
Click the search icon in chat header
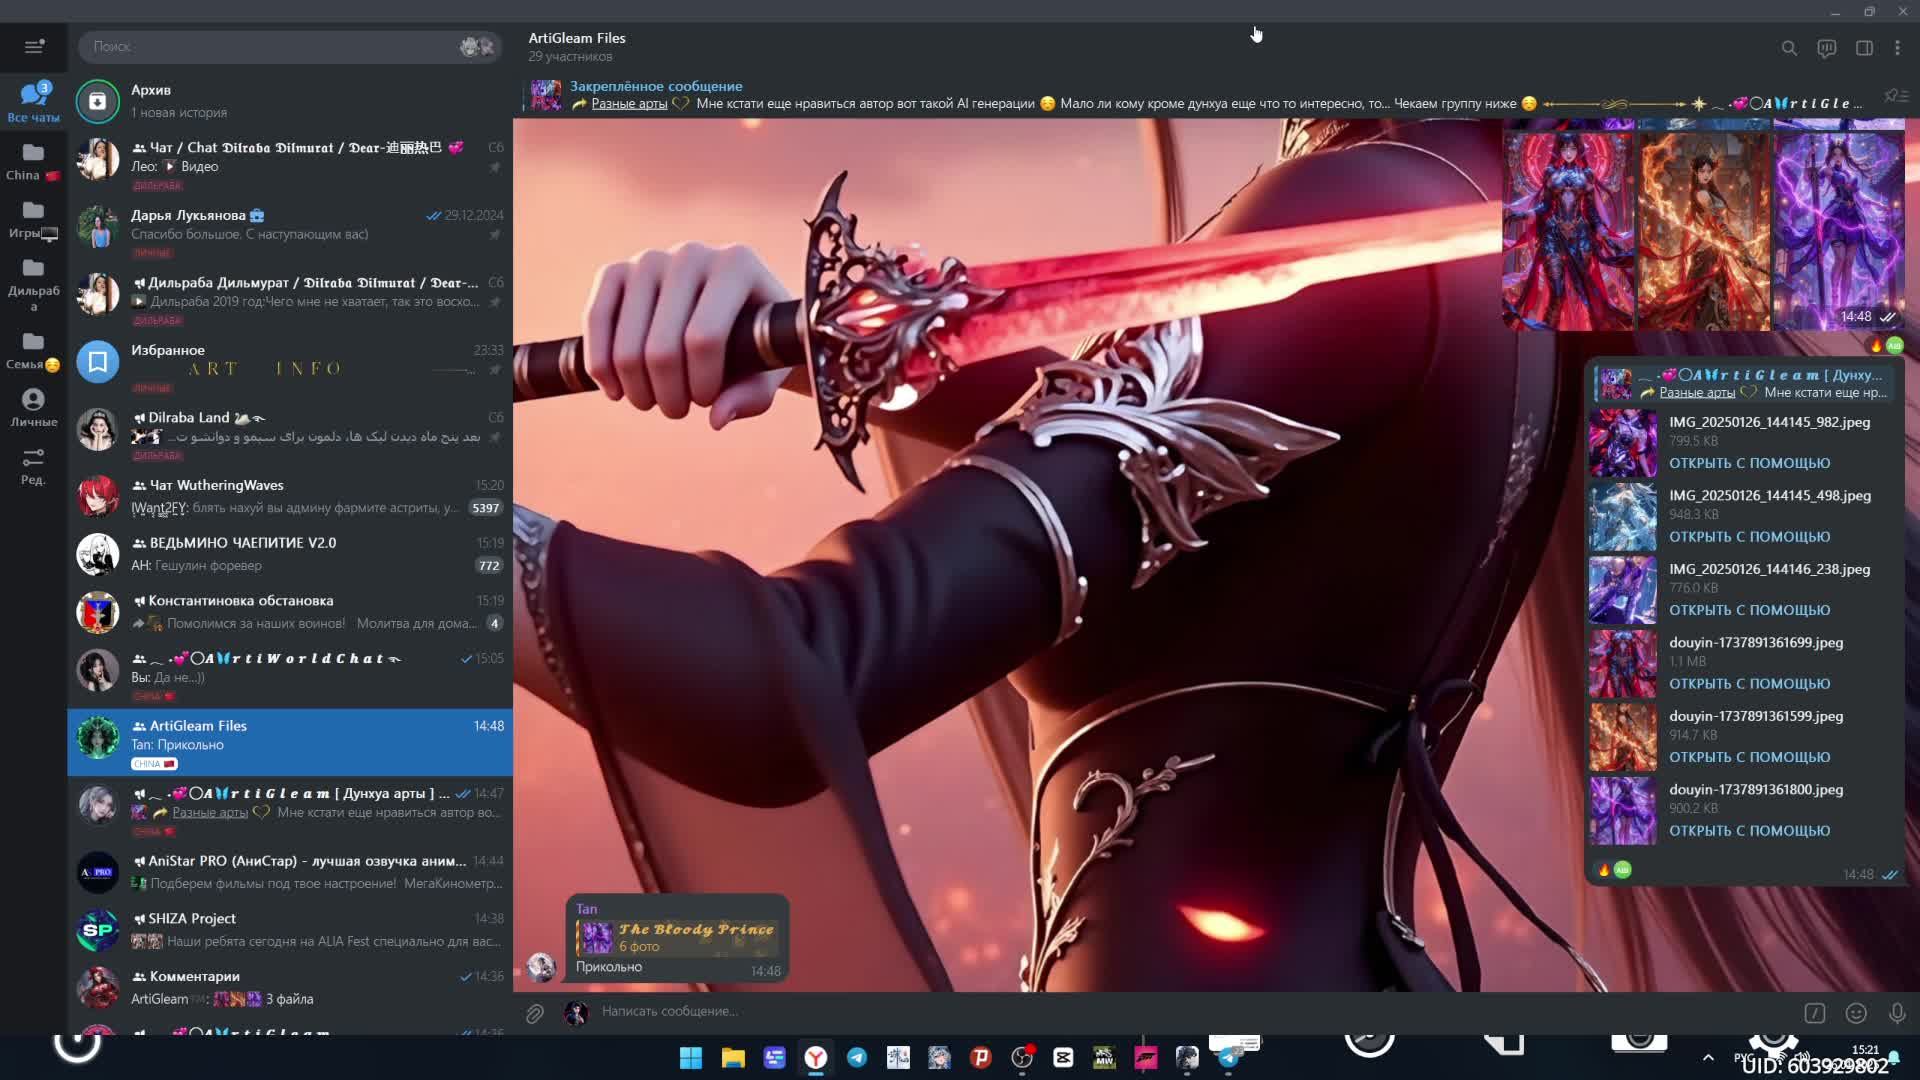pyautogui.click(x=1789, y=48)
